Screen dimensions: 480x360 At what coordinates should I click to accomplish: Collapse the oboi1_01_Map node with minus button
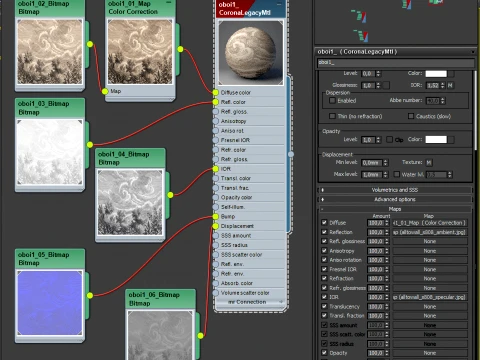[x=169, y=3]
